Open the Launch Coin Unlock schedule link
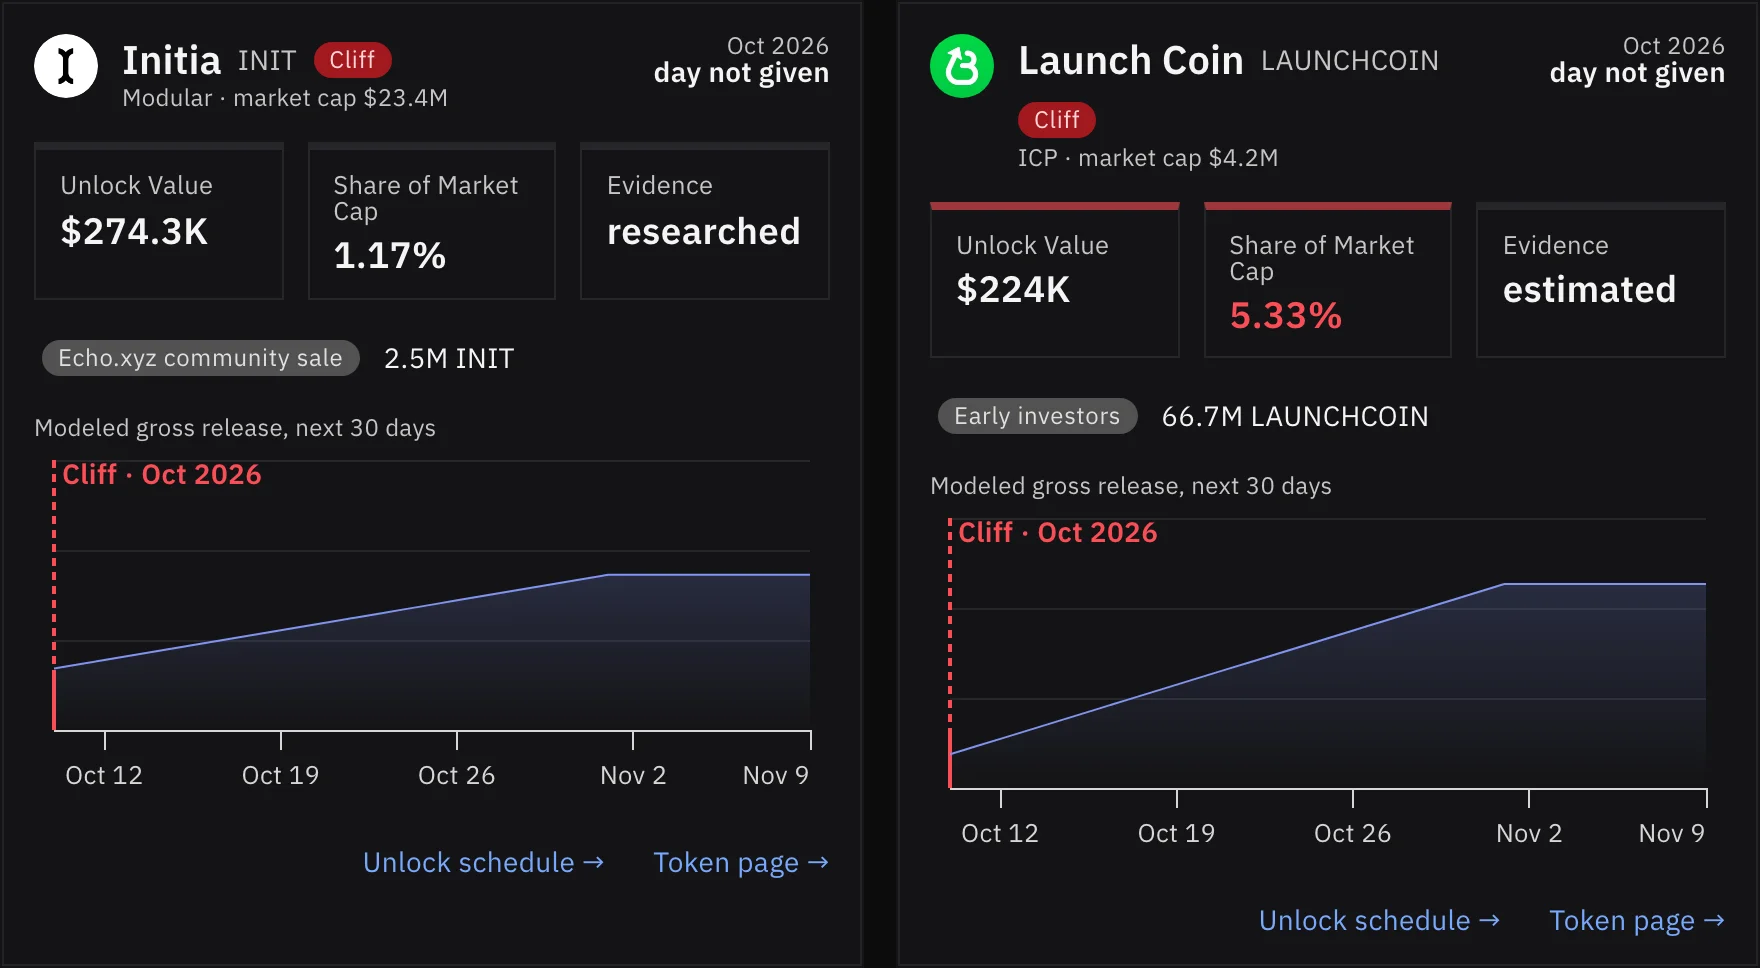Image resolution: width=1760 pixels, height=968 pixels. coord(1380,920)
